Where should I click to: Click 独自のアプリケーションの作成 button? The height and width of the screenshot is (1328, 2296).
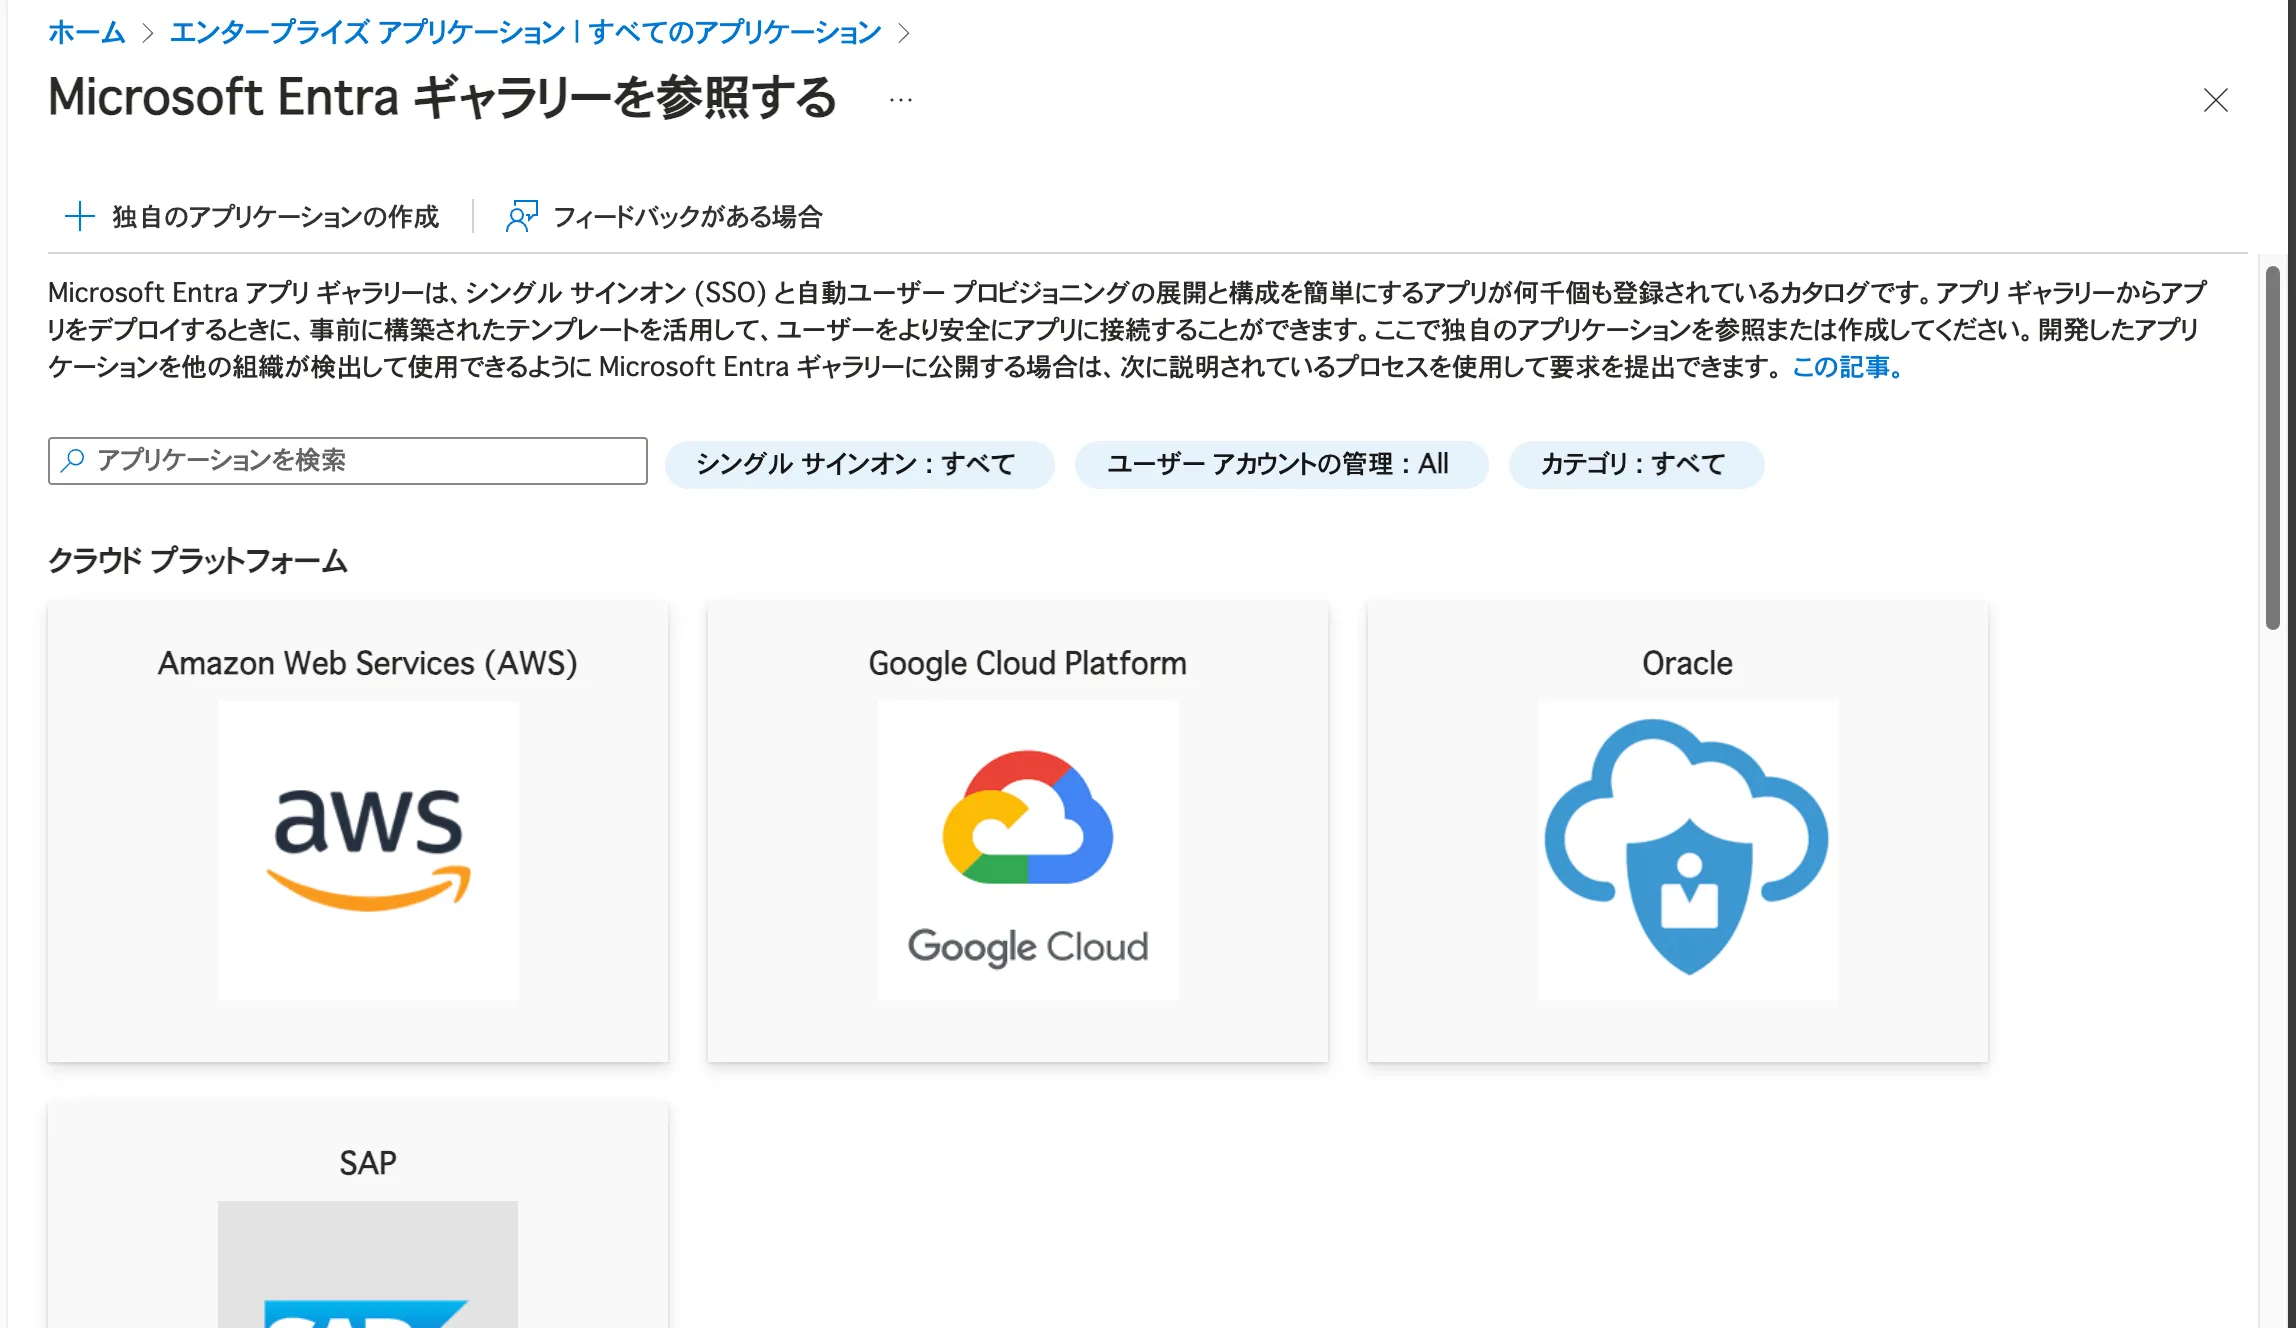(x=252, y=216)
